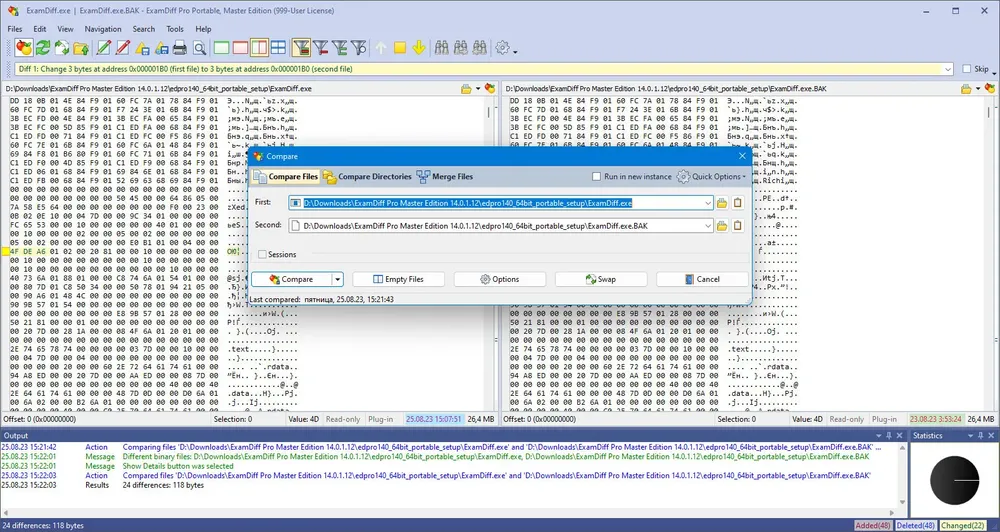Click right pane header apple compare icon
This screenshot has height=532, width=1000.
click(990, 89)
